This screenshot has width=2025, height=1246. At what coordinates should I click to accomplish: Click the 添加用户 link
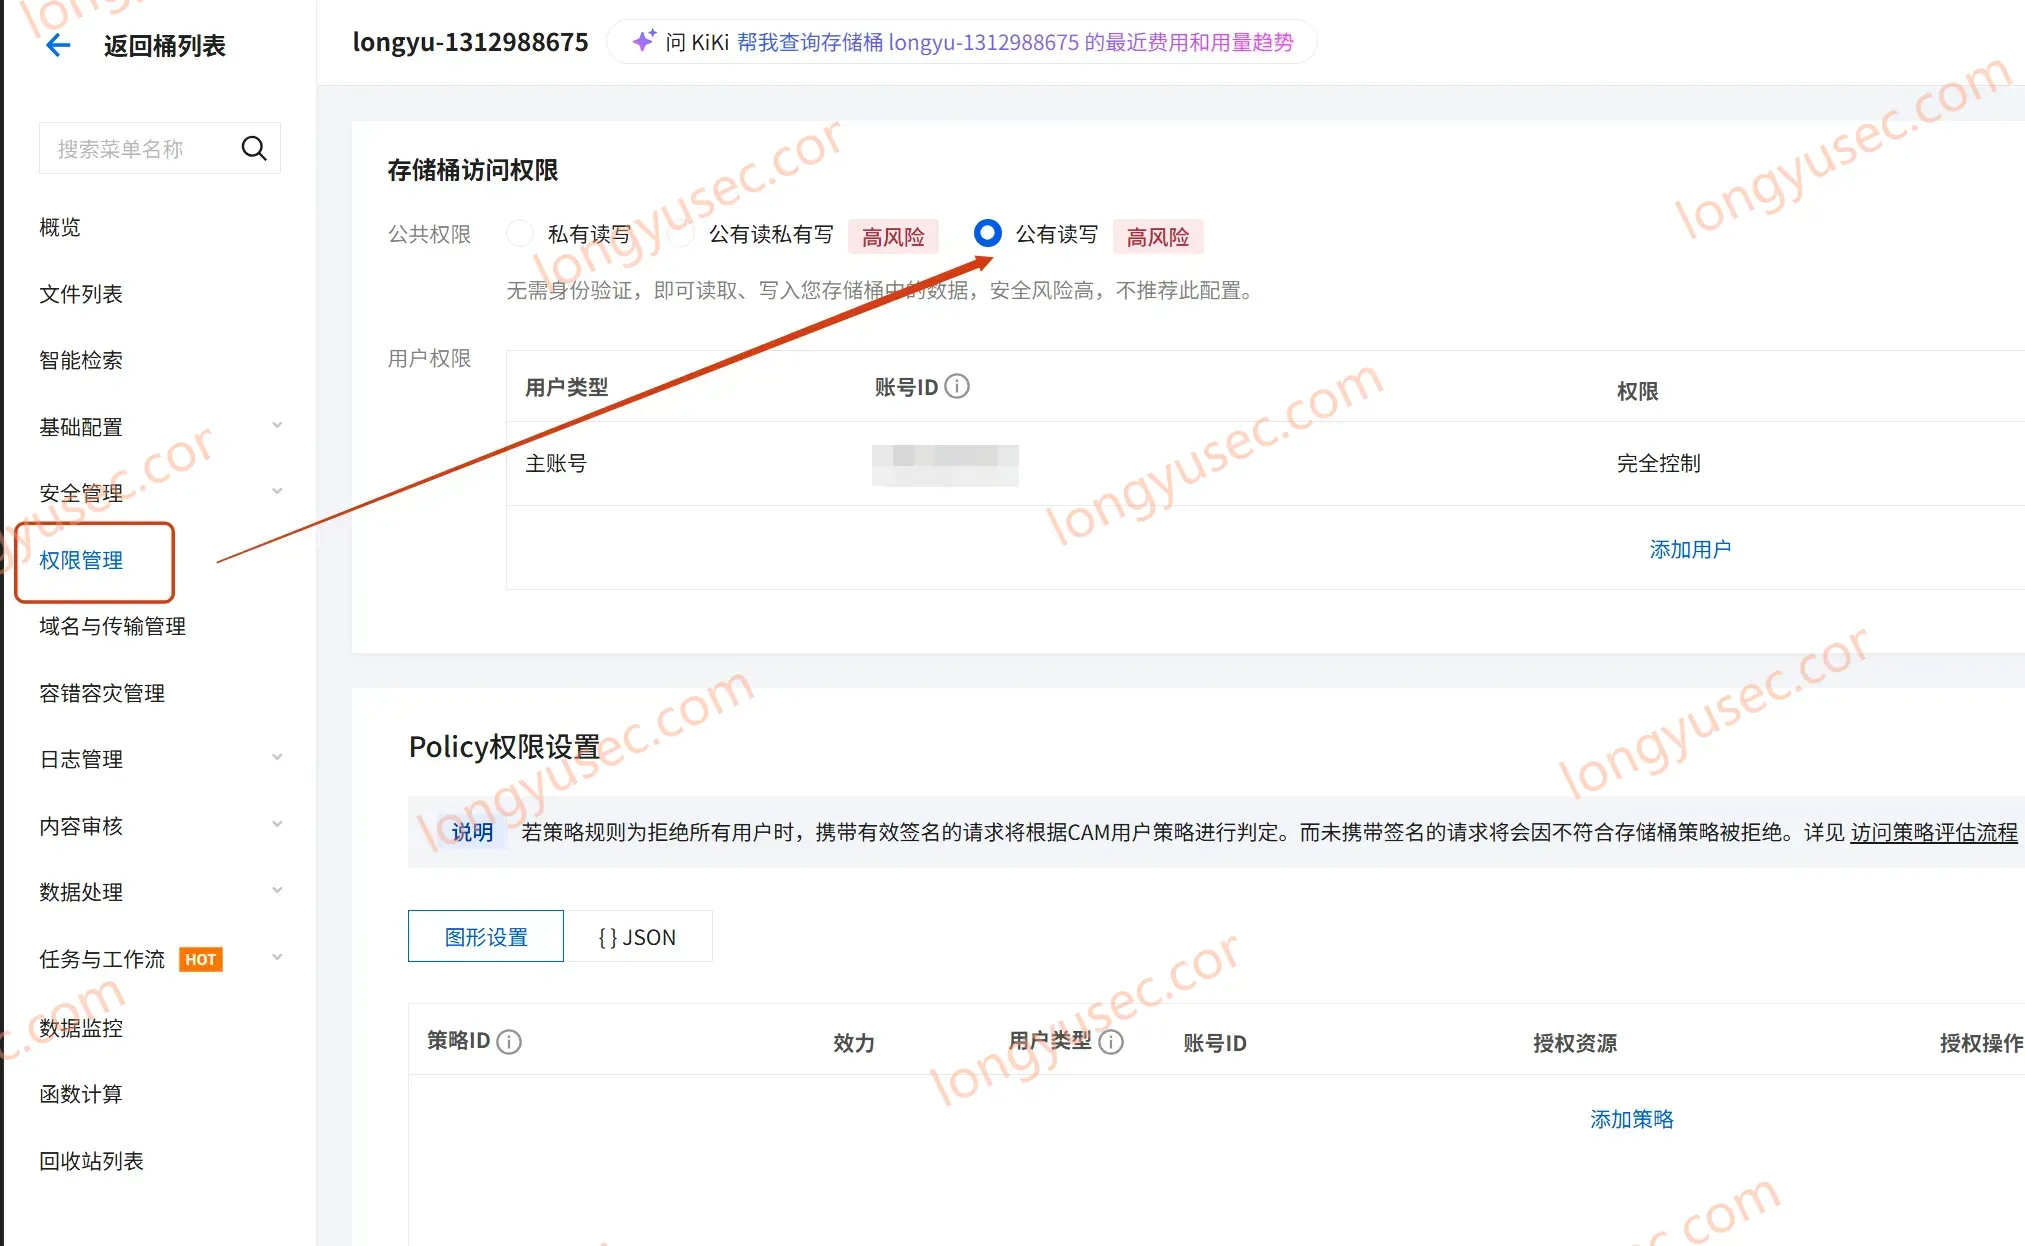tap(1690, 549)
